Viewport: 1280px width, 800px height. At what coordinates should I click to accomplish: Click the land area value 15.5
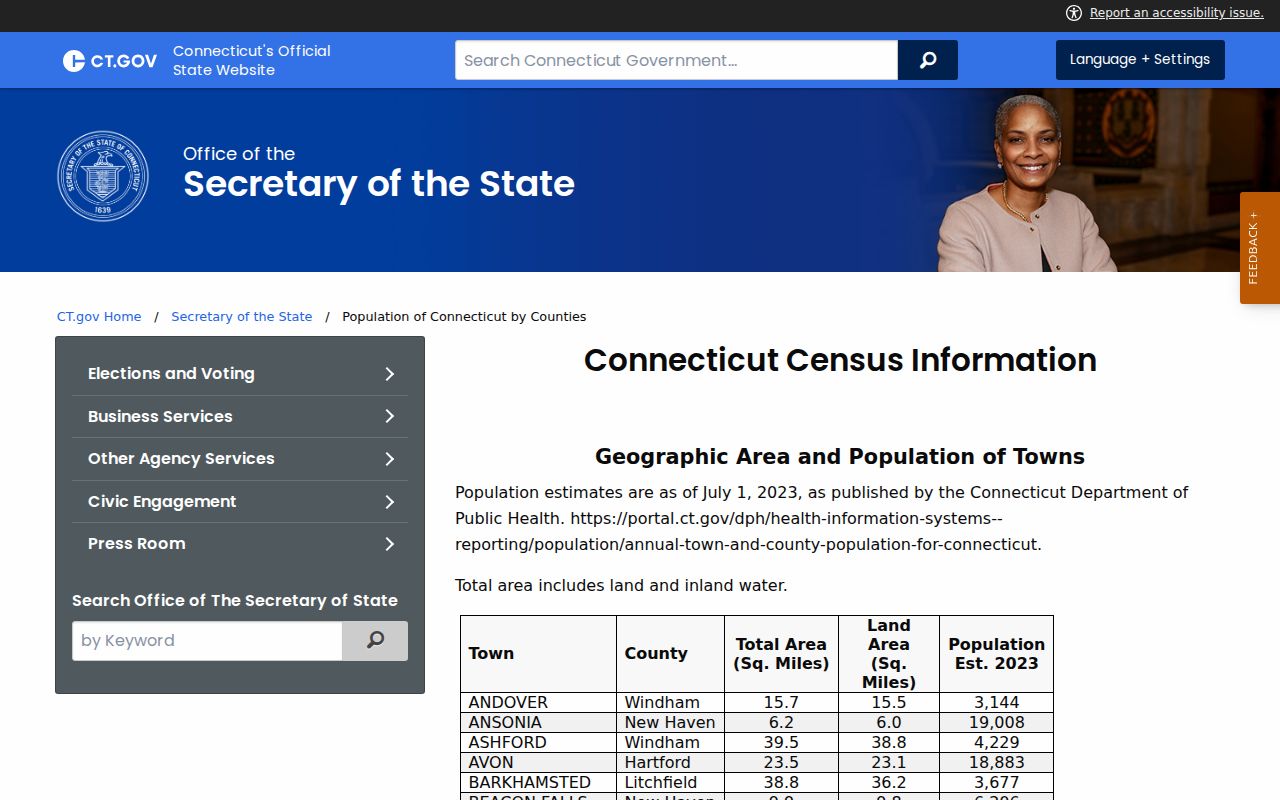(889, 703)
